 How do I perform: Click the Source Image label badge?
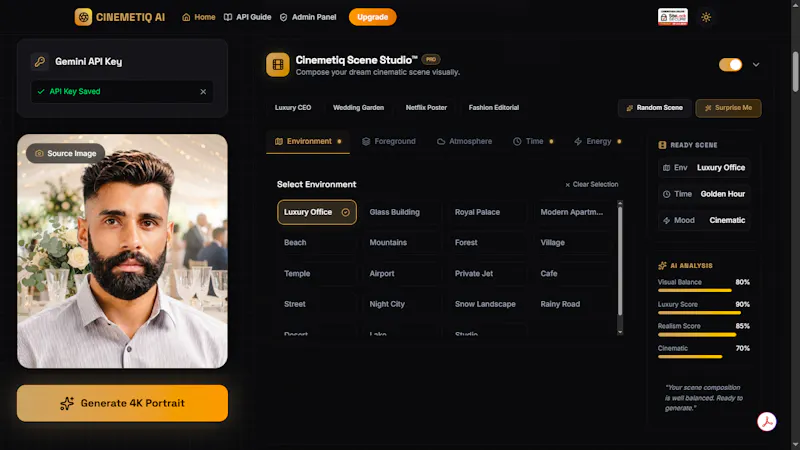[x=65, y=154]
